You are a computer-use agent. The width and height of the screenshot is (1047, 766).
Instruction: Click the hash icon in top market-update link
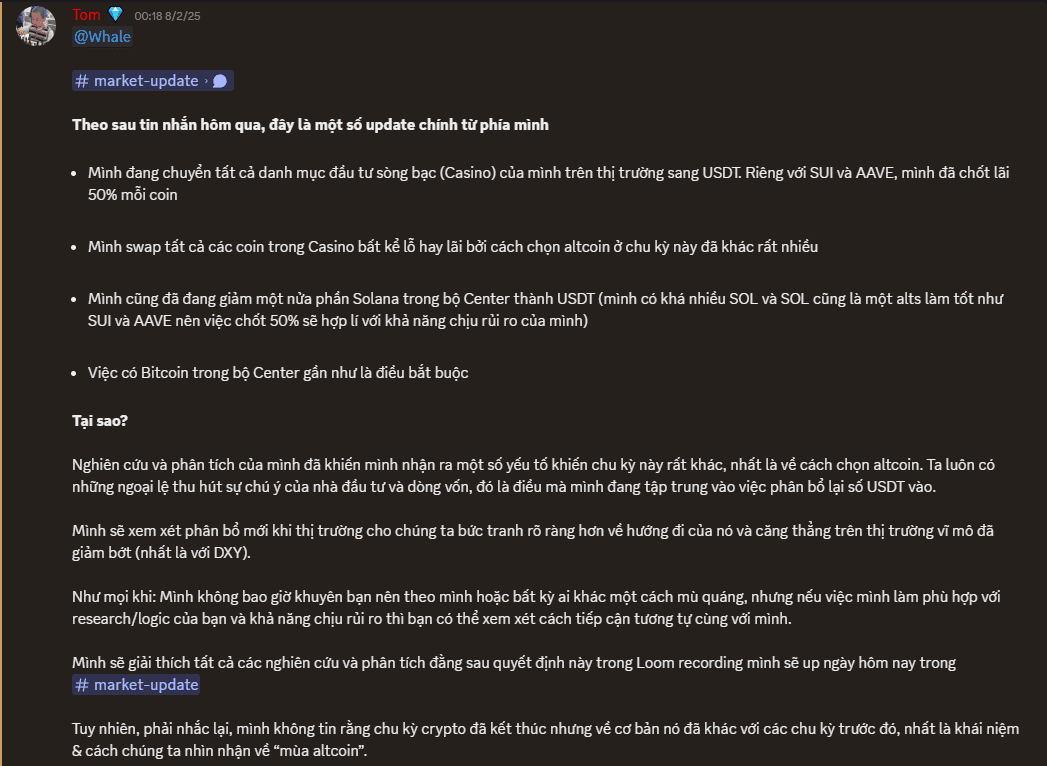(81, 81)
